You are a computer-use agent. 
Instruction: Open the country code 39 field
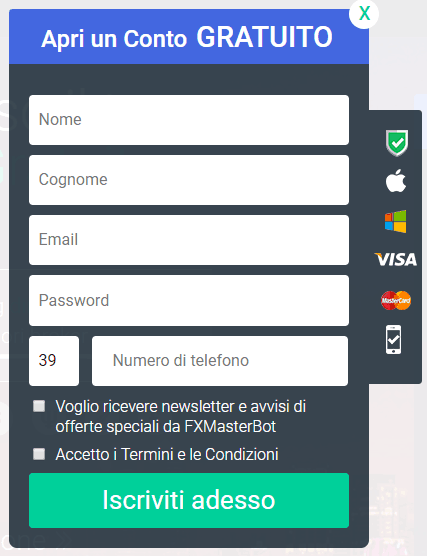(x=54, y=361)
